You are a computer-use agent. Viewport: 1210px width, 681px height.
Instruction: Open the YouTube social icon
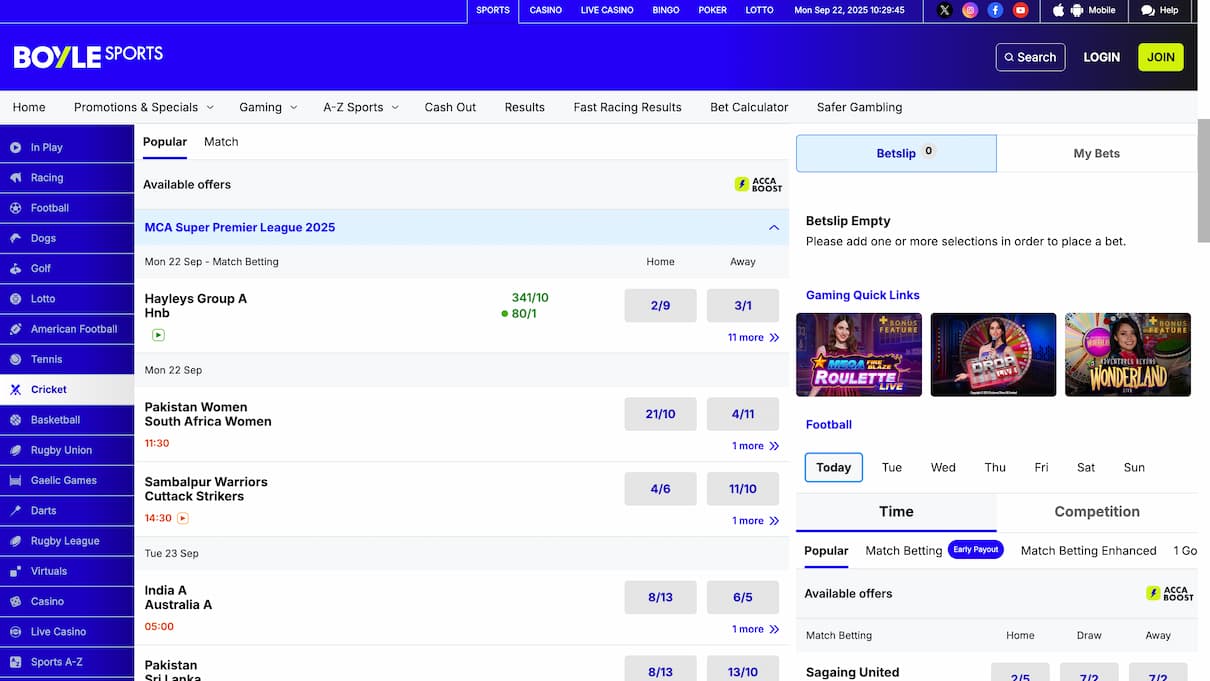point(1020,10)
